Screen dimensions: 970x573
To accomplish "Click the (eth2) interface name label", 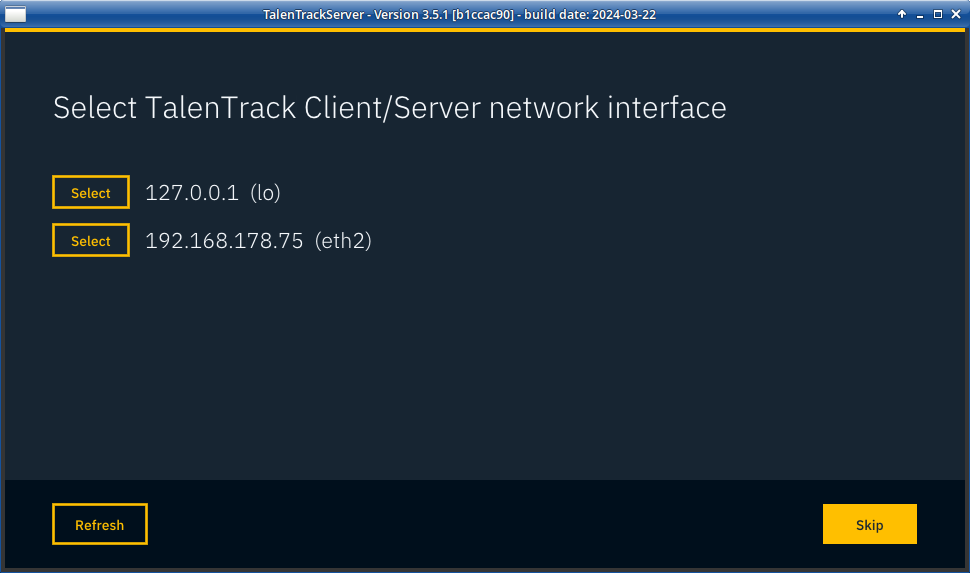I will coord(343,241).
